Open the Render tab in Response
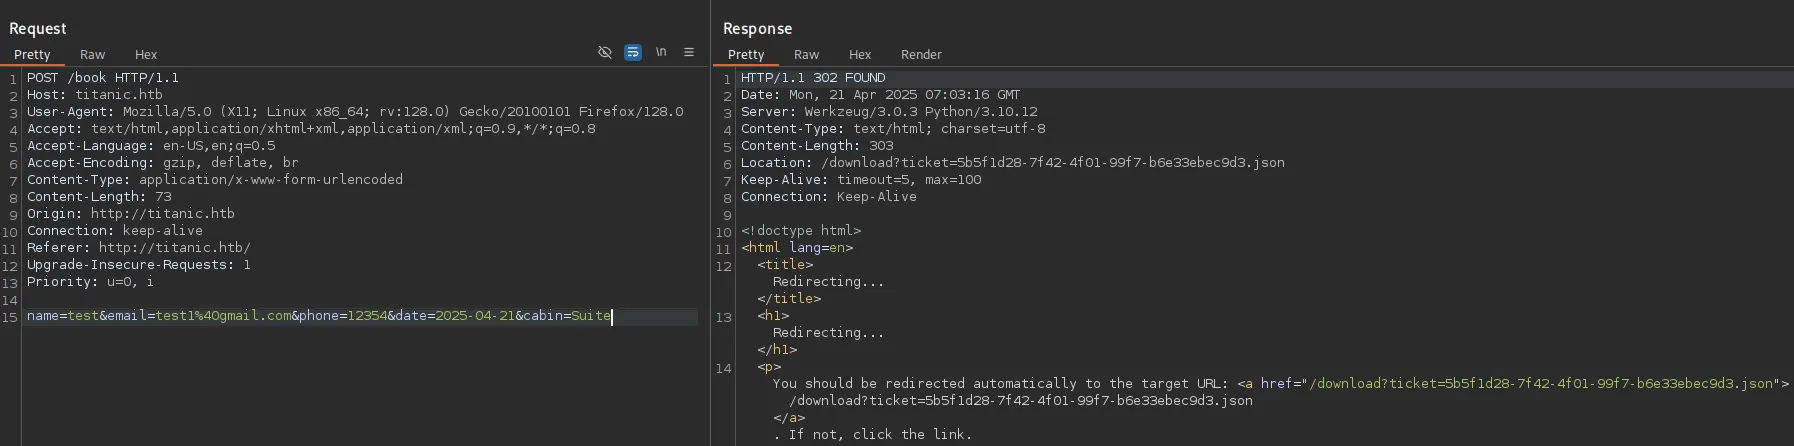1794x446 pixels. (921, 55)
